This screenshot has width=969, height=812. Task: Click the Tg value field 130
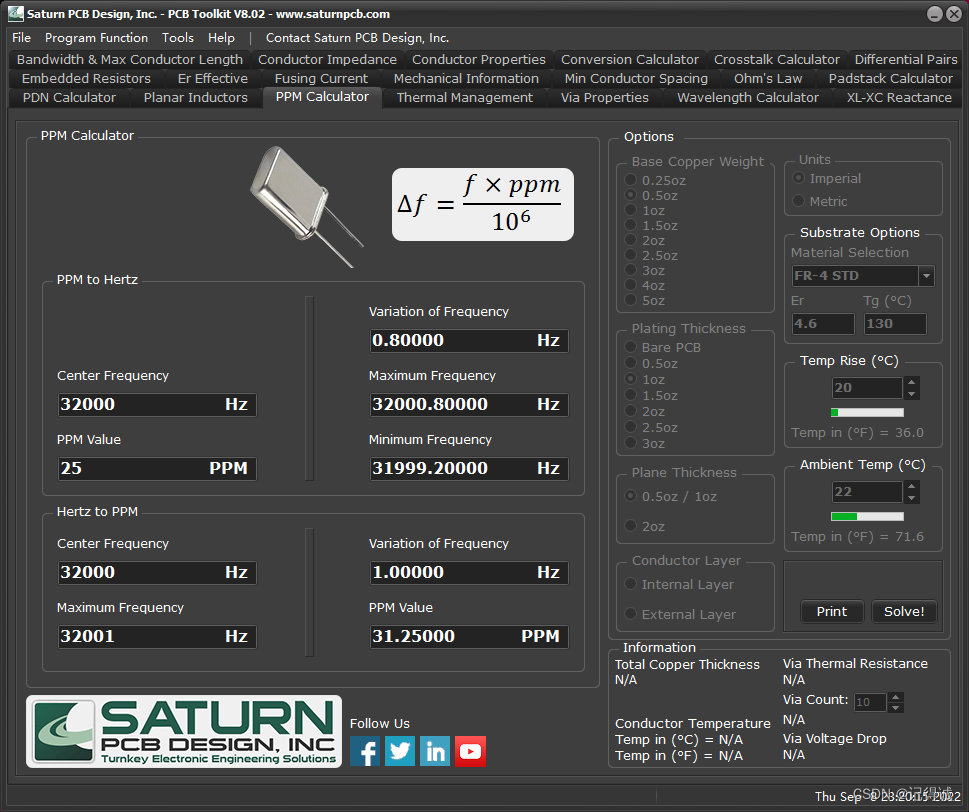895,324
